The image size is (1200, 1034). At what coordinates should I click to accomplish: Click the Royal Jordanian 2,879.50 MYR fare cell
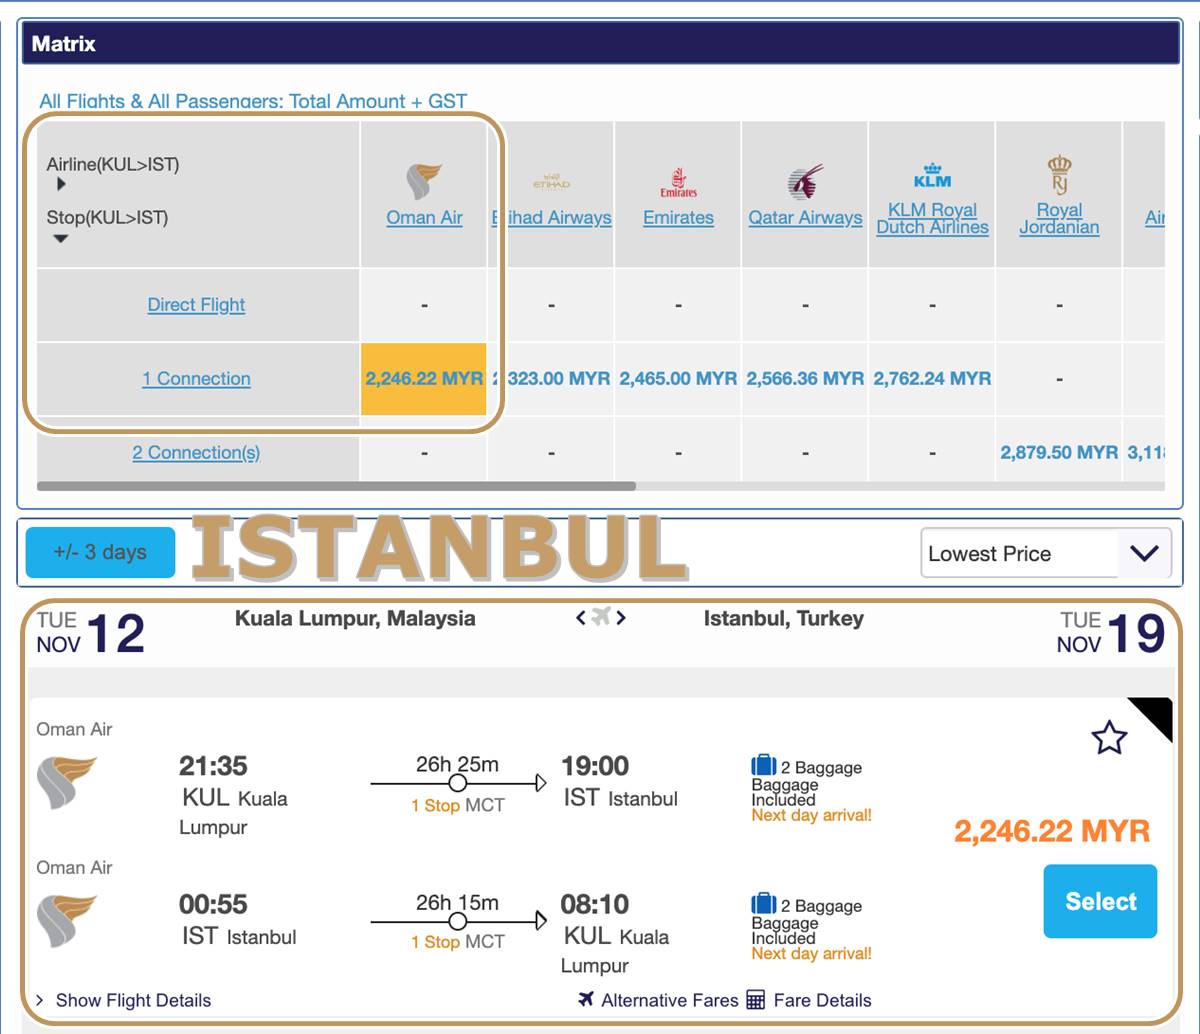click(1059, 453)
